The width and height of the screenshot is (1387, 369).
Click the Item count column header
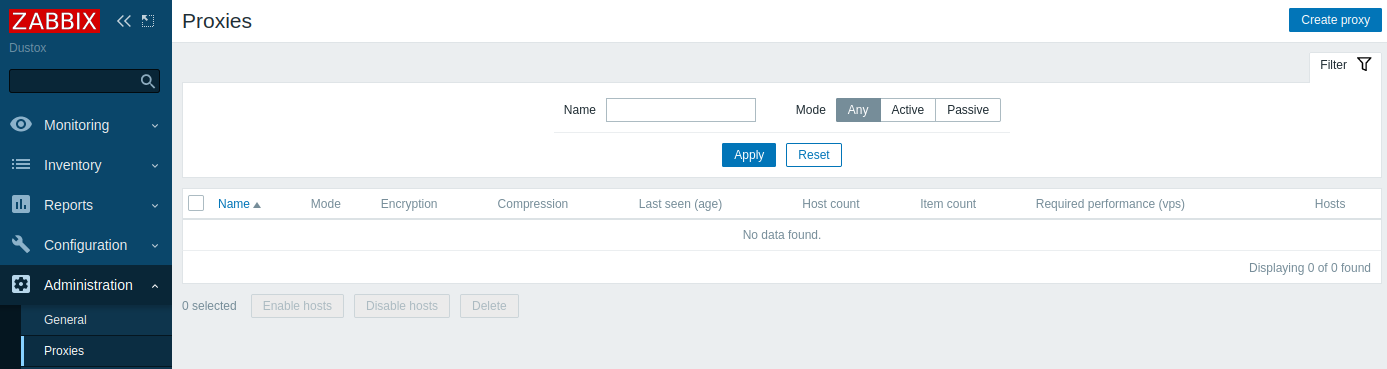coord(948,204)
